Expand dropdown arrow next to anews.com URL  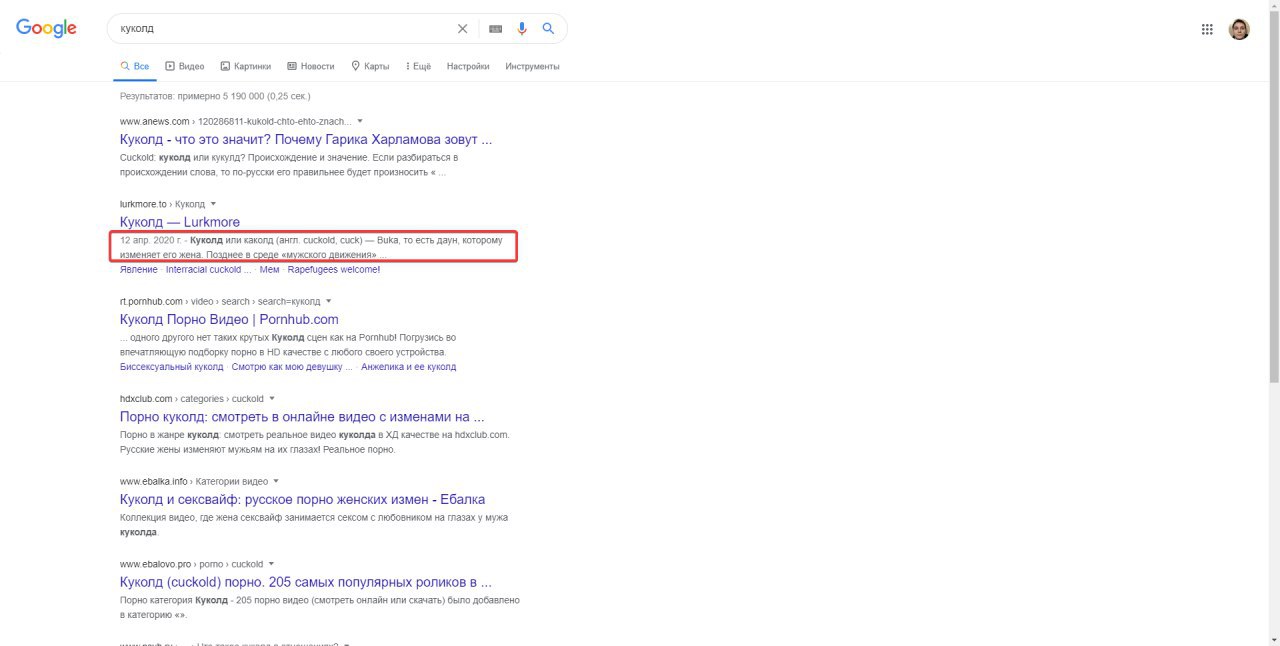click(360, 121)
